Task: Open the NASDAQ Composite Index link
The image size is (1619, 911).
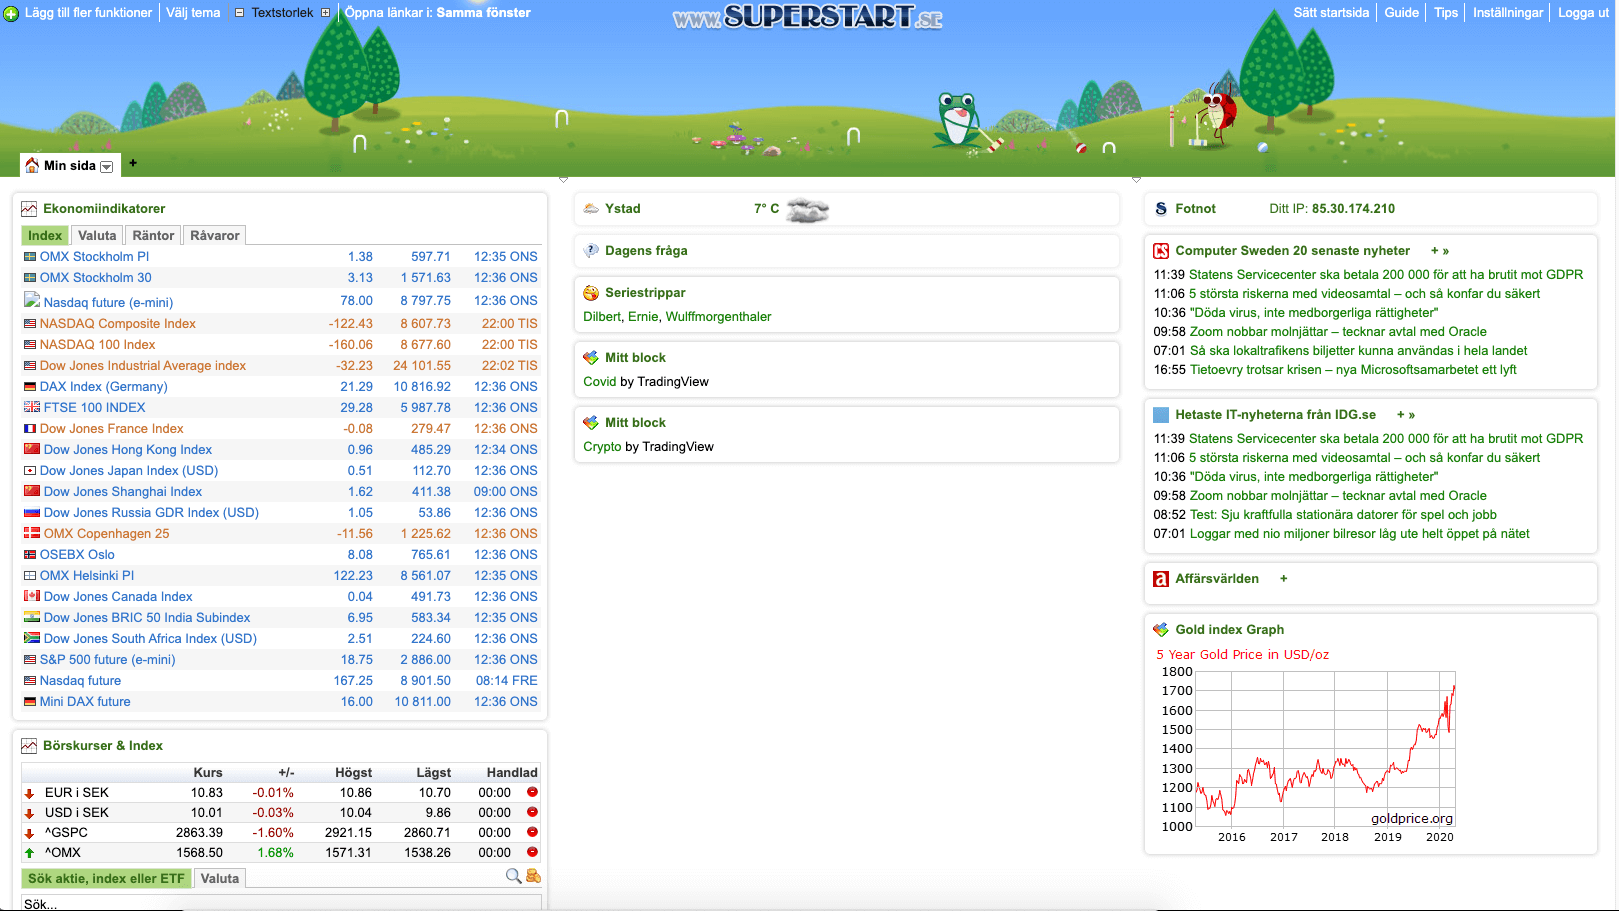Action: tap(118, 324)
